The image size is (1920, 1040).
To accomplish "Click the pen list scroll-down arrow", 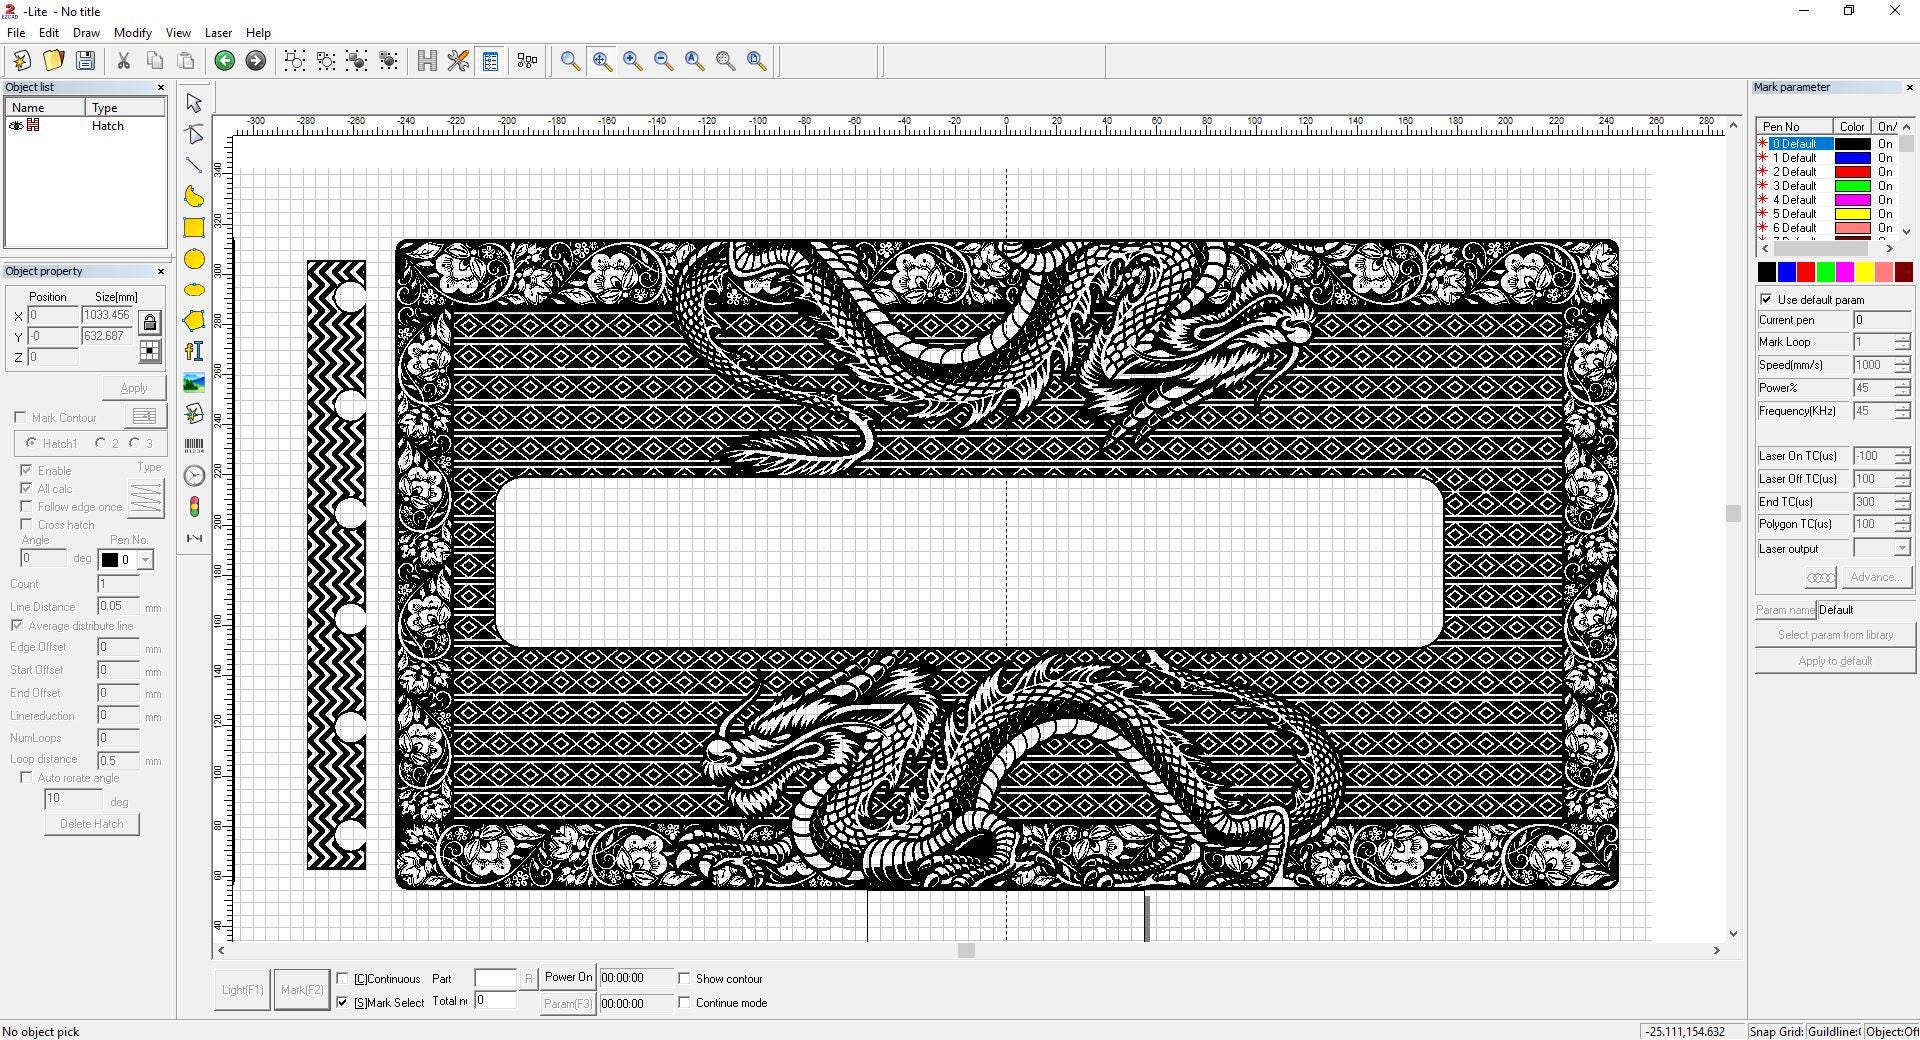I will [1907, 231].
